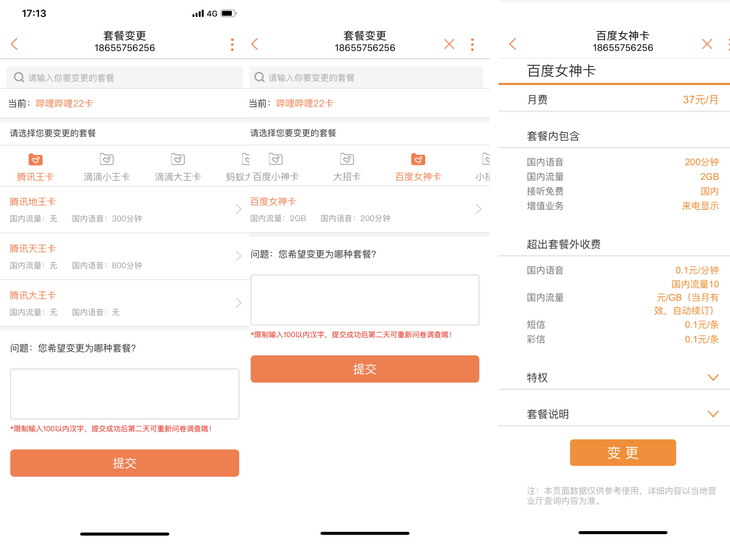Tap the back arrow on 百度女神卡 detail page
Image resolution: width=730 pixels, height=548 pixels.
[513, 44]
